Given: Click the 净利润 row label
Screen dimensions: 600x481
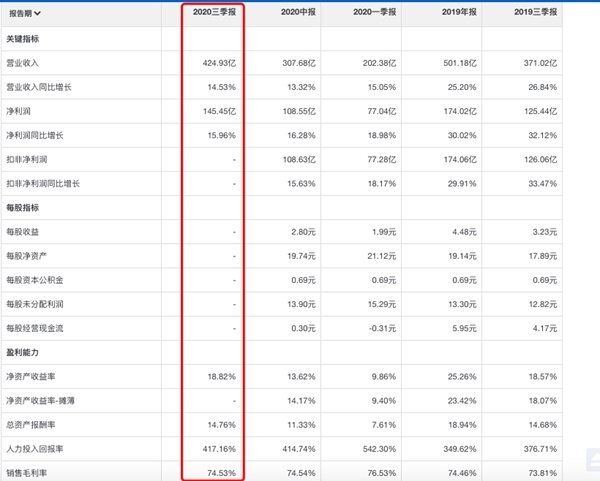Looking at the screenshot, I should click(22, 110).
